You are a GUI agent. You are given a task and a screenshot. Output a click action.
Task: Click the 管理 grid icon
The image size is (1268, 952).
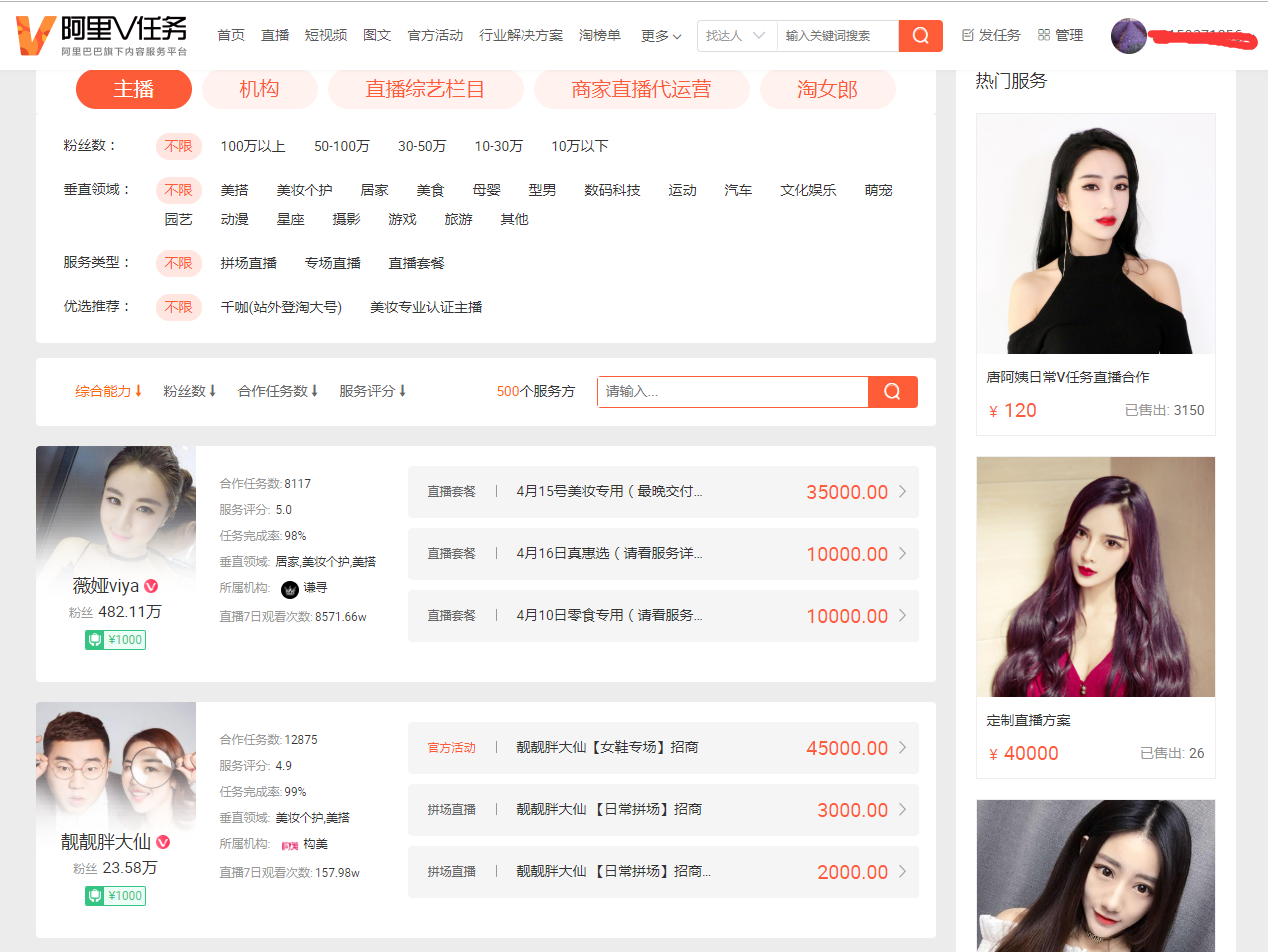click(x=1044, y=35)
